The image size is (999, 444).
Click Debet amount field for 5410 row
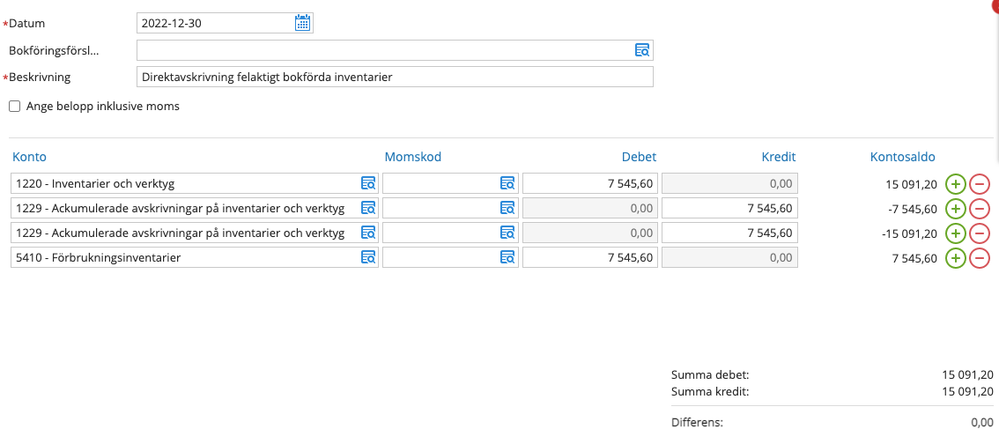pyautogui.click(x=590, y=258)
